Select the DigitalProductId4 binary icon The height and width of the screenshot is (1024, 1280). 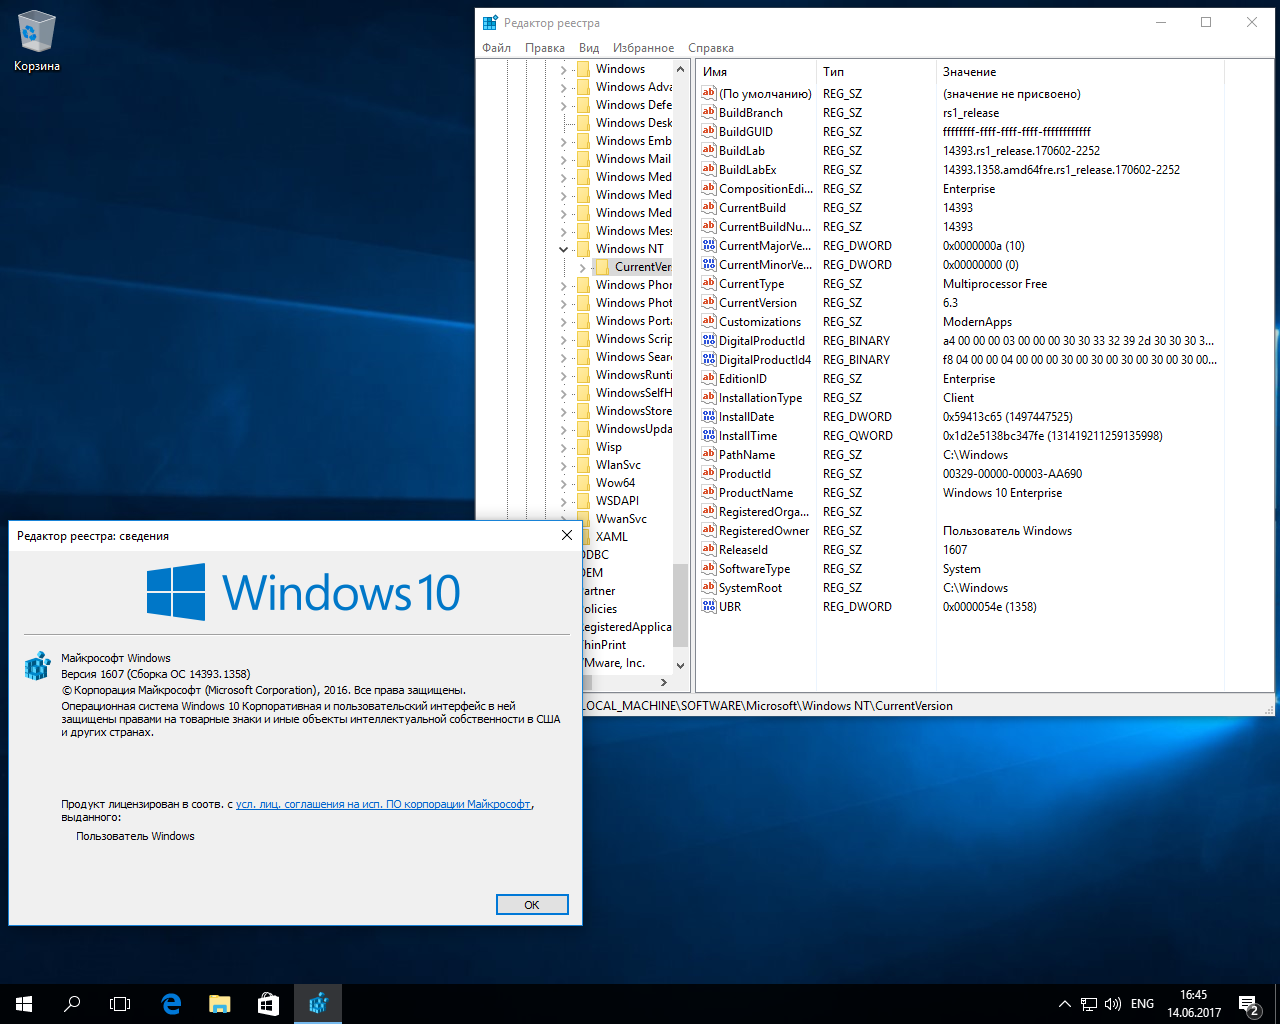pyautogui.click(x=709, y=359)
